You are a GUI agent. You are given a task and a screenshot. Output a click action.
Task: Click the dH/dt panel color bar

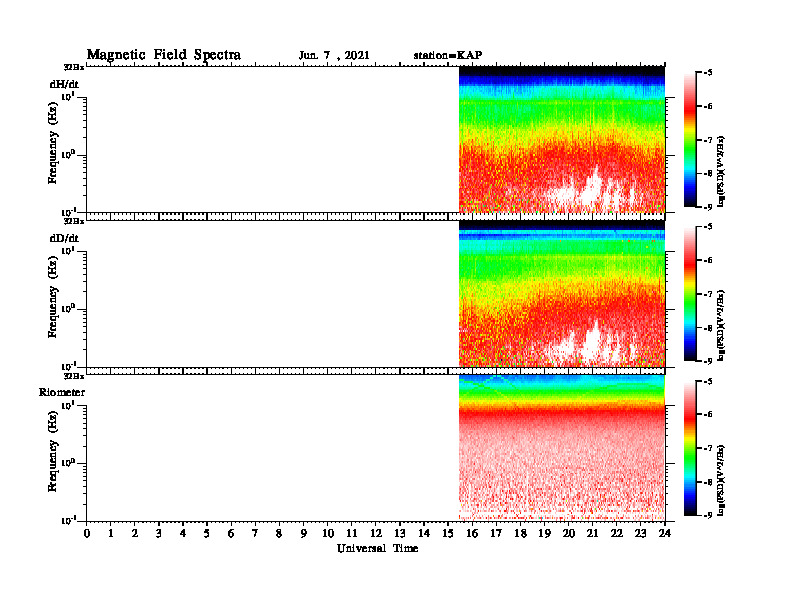point(689,140)
